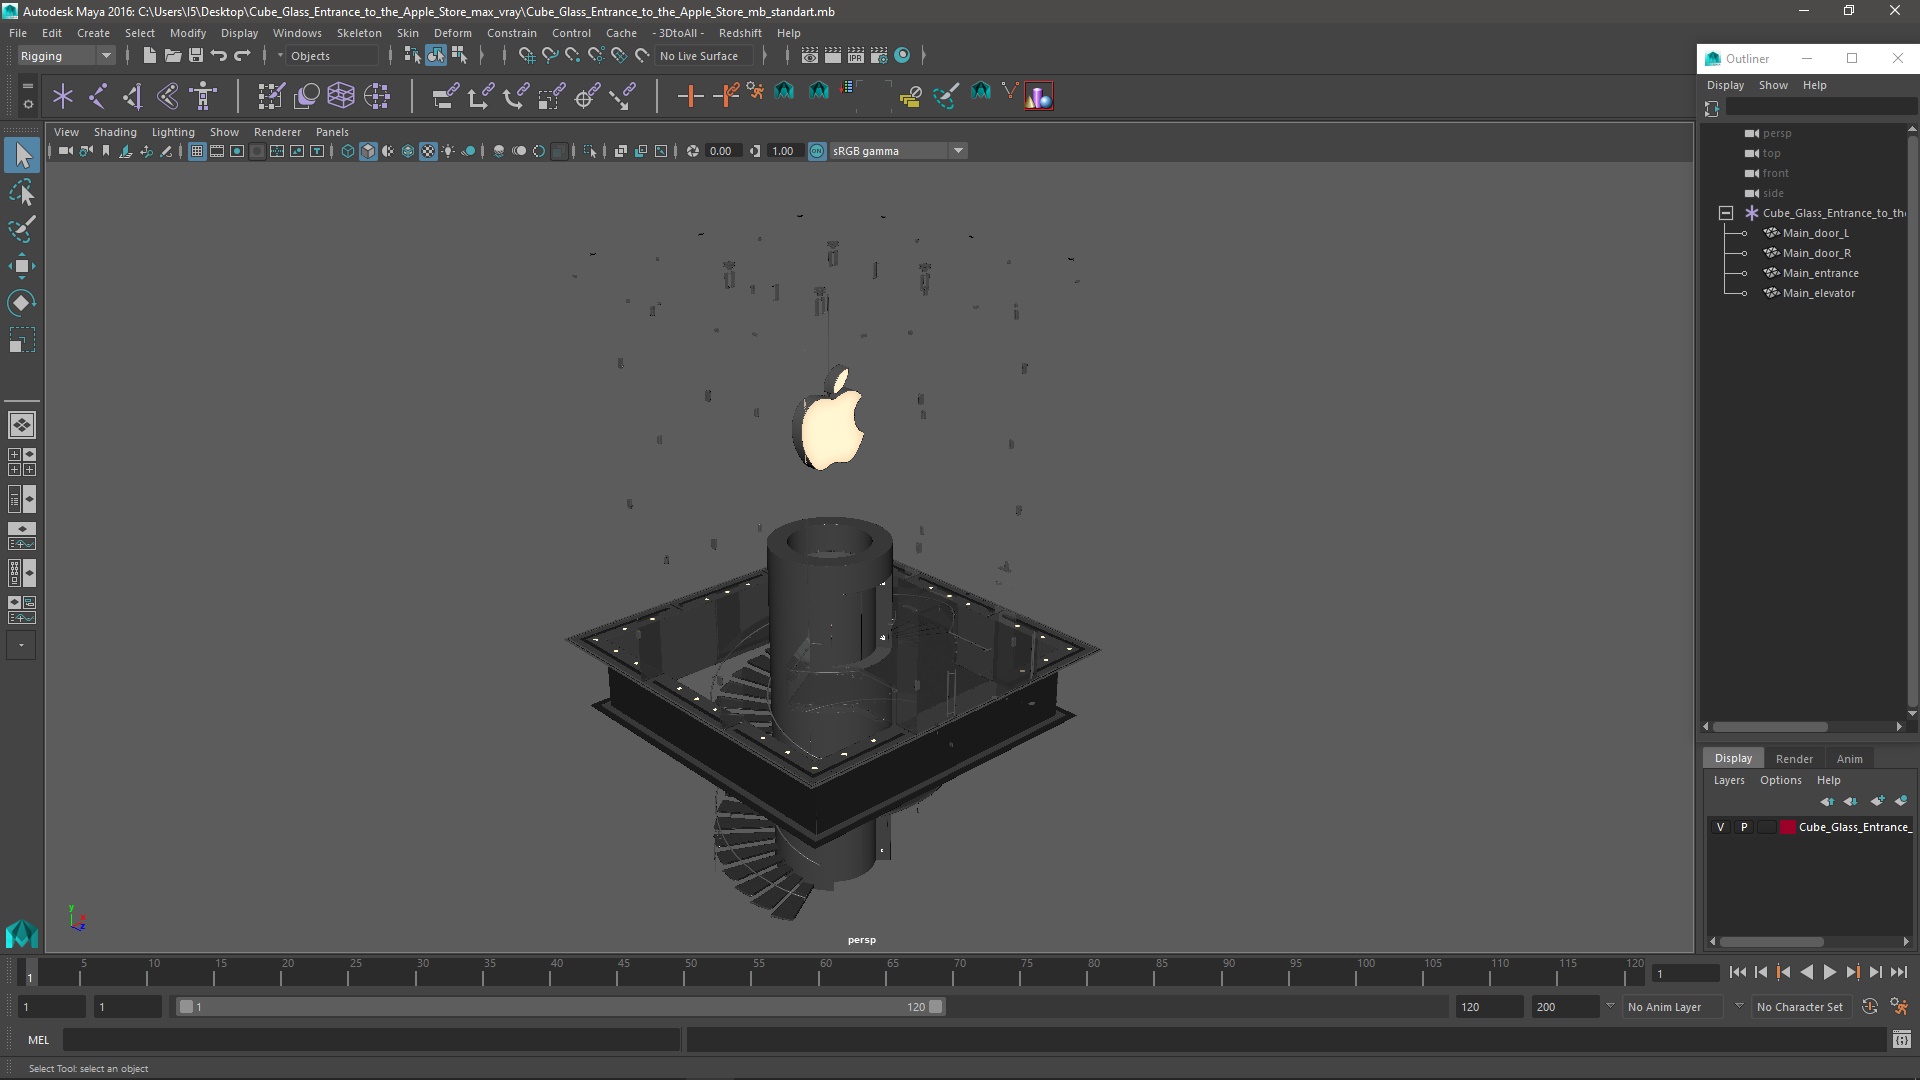Choose the Rotate tool
The height and width of the screenshot is (1080, 1920).
point(22,303)
